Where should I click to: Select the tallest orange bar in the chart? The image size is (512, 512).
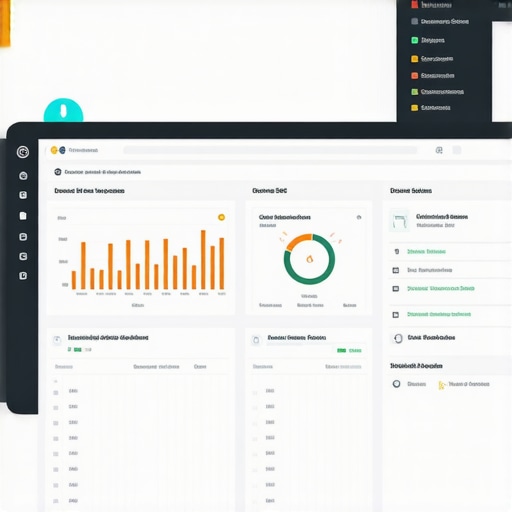203,260
